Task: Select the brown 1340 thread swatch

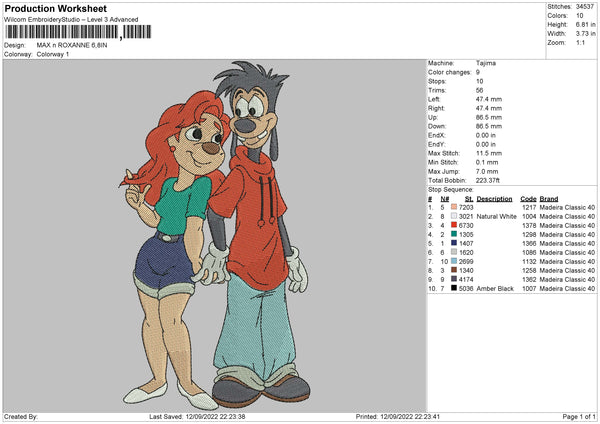Action: tap(454, 270)
